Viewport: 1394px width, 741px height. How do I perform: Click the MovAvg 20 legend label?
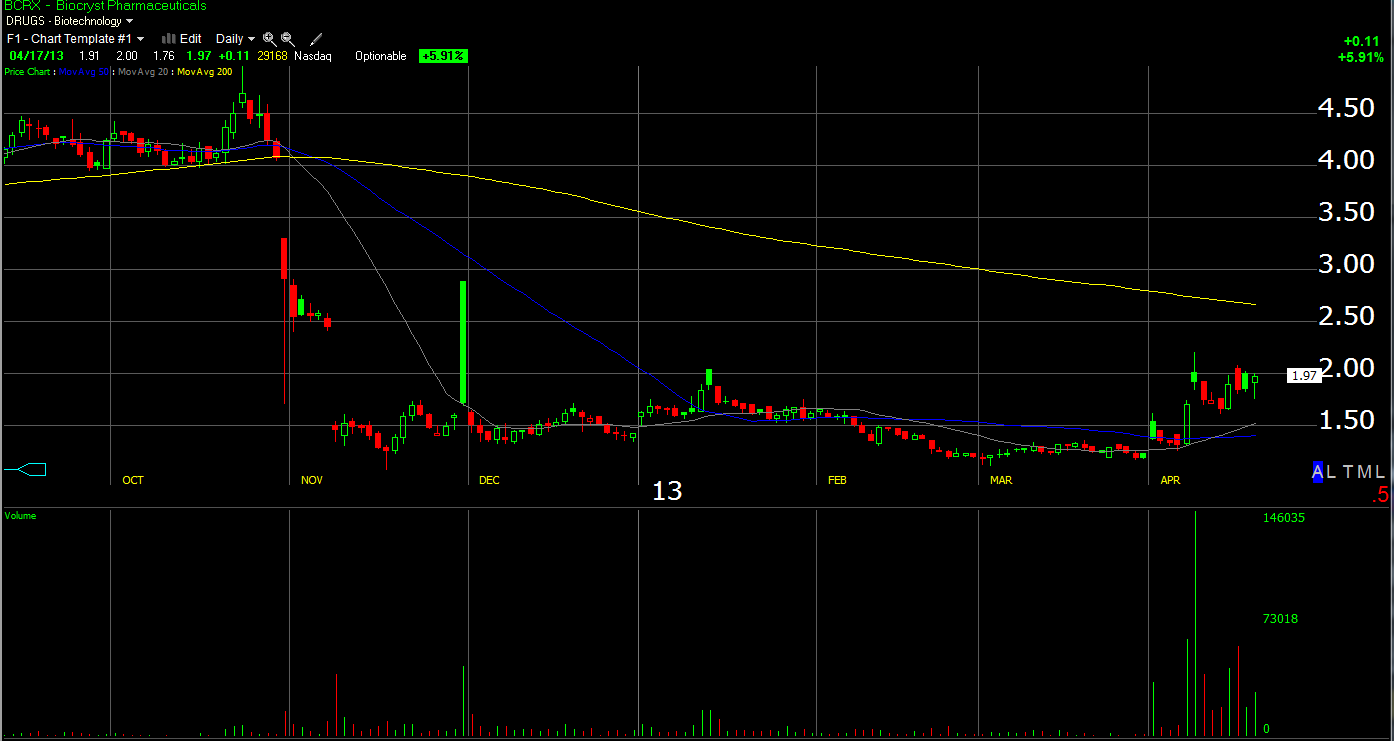coord(143,72)
